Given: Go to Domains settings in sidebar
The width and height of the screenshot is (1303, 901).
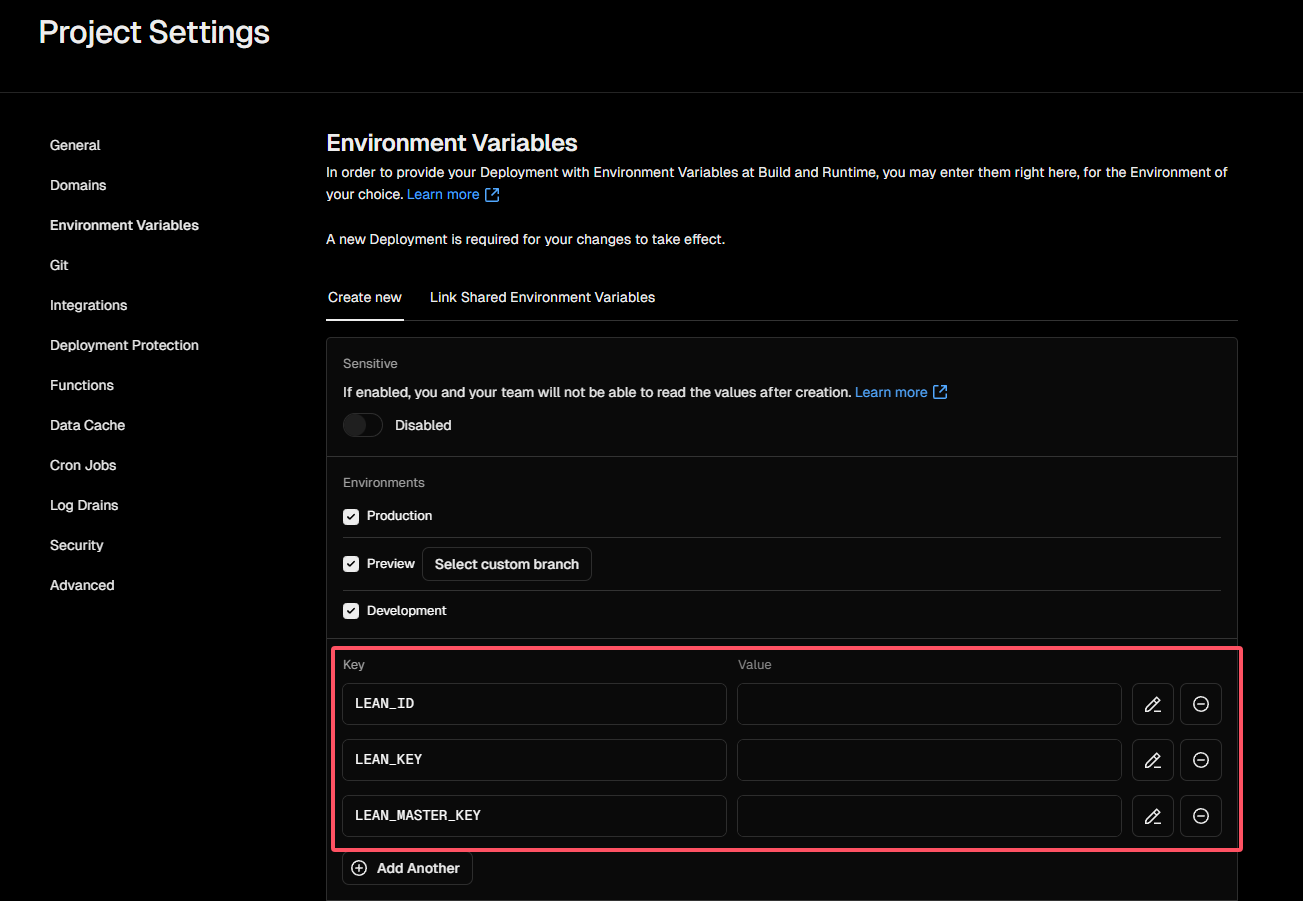Looking at the screenshot, I should (x=78, y=185).
